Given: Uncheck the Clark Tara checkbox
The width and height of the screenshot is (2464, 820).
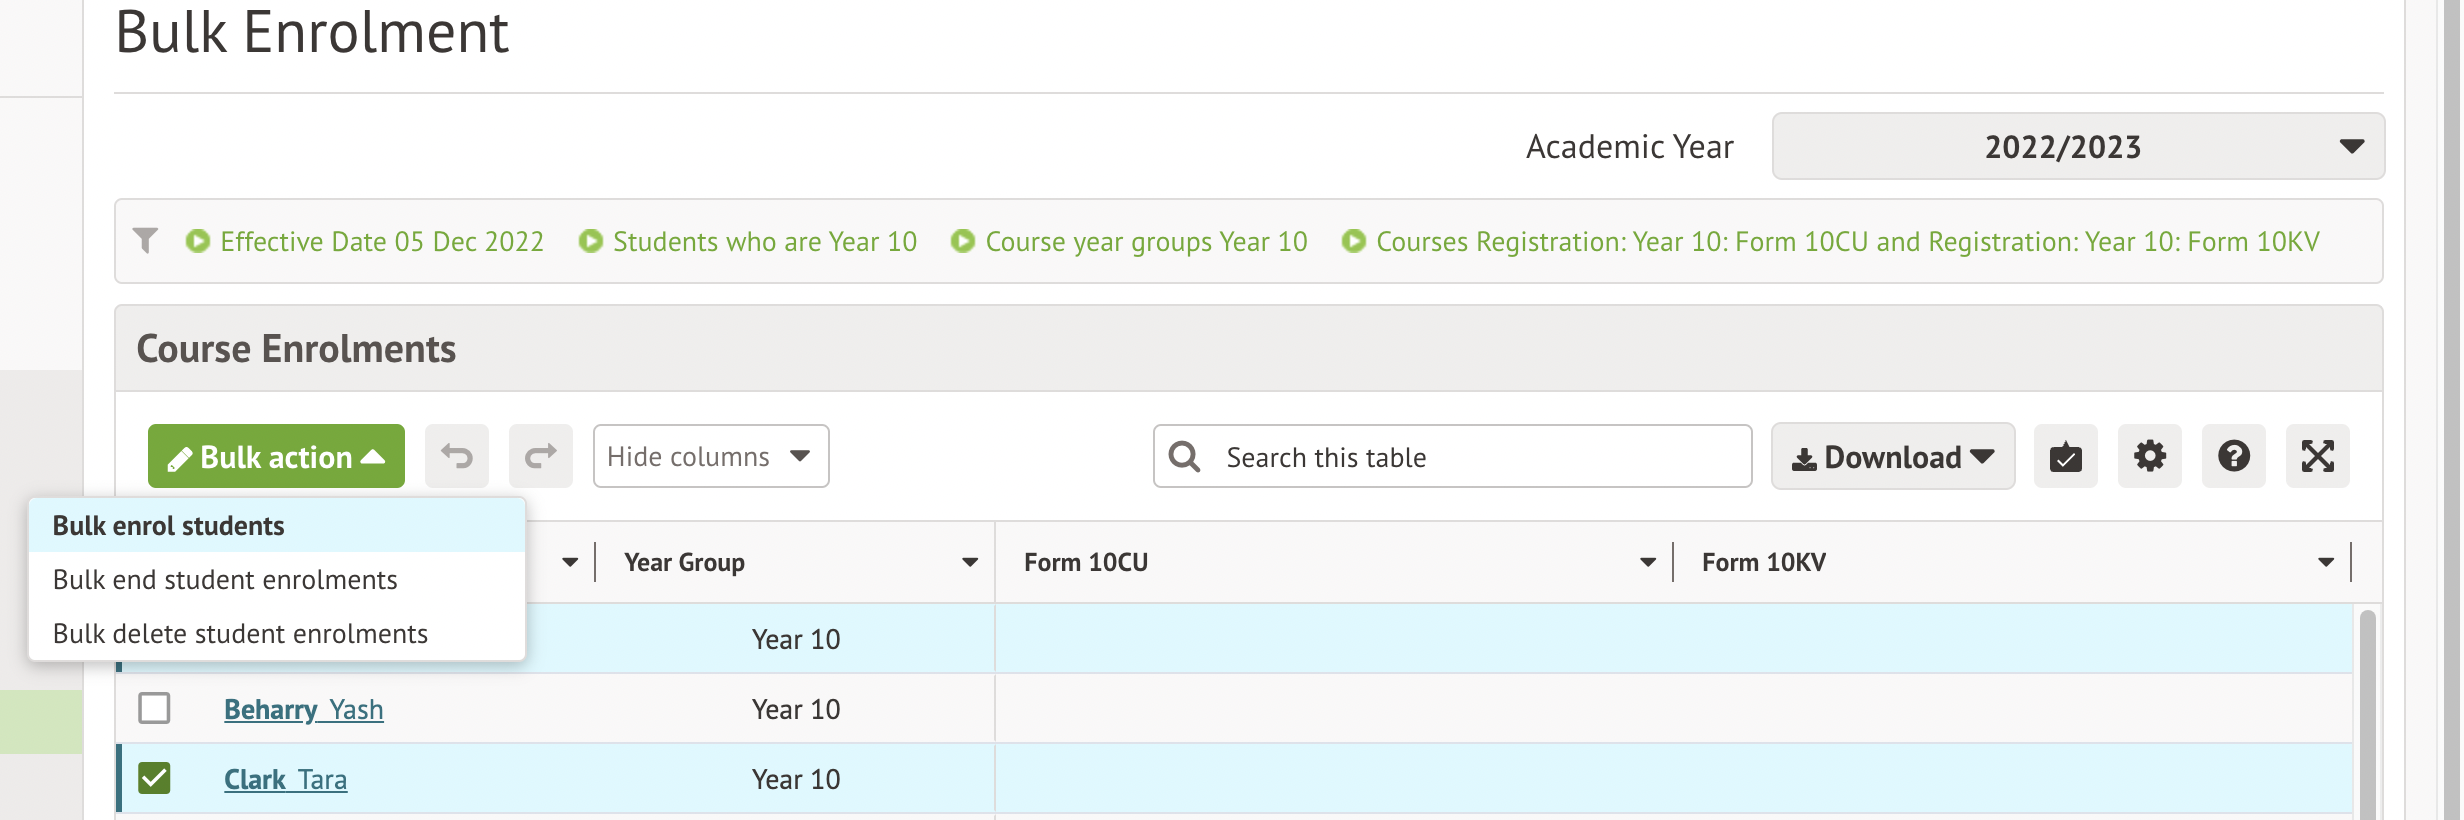Looking at the screenshot, I should tap(154, 778).
